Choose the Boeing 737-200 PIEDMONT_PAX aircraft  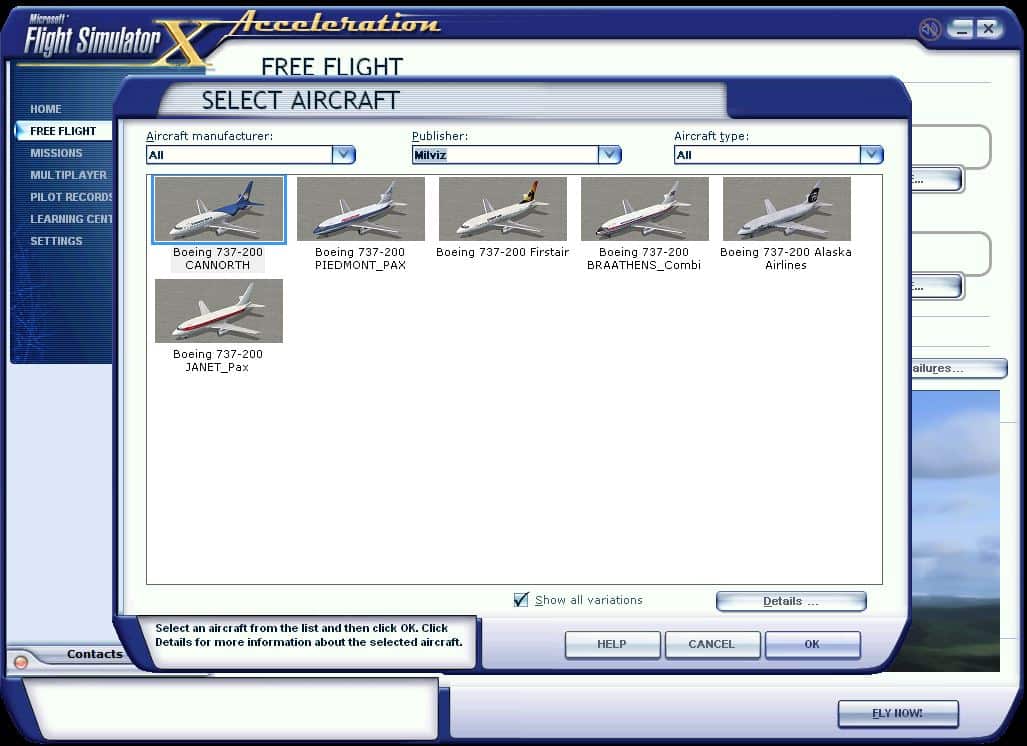[360, 209]
